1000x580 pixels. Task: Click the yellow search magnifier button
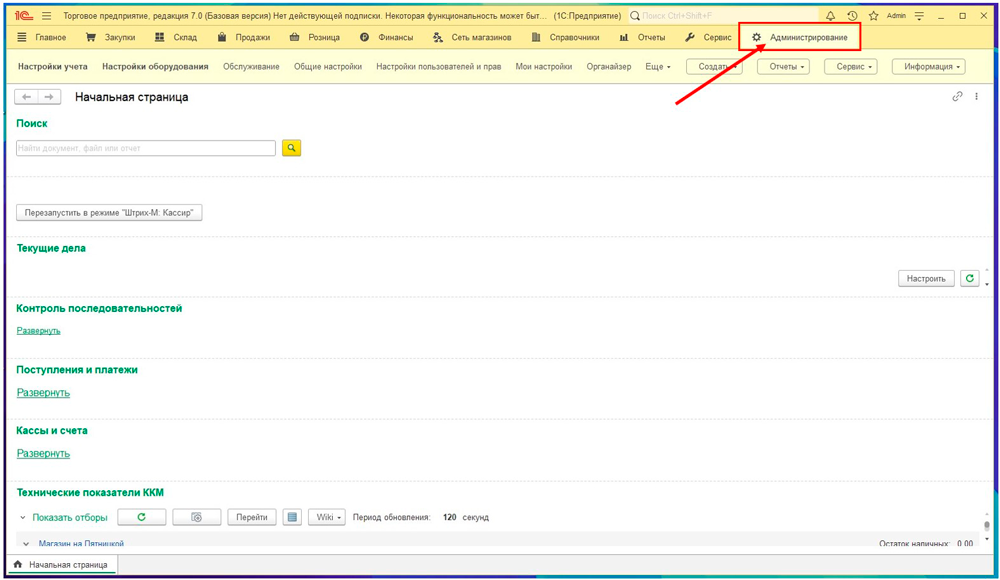(291, 148)
